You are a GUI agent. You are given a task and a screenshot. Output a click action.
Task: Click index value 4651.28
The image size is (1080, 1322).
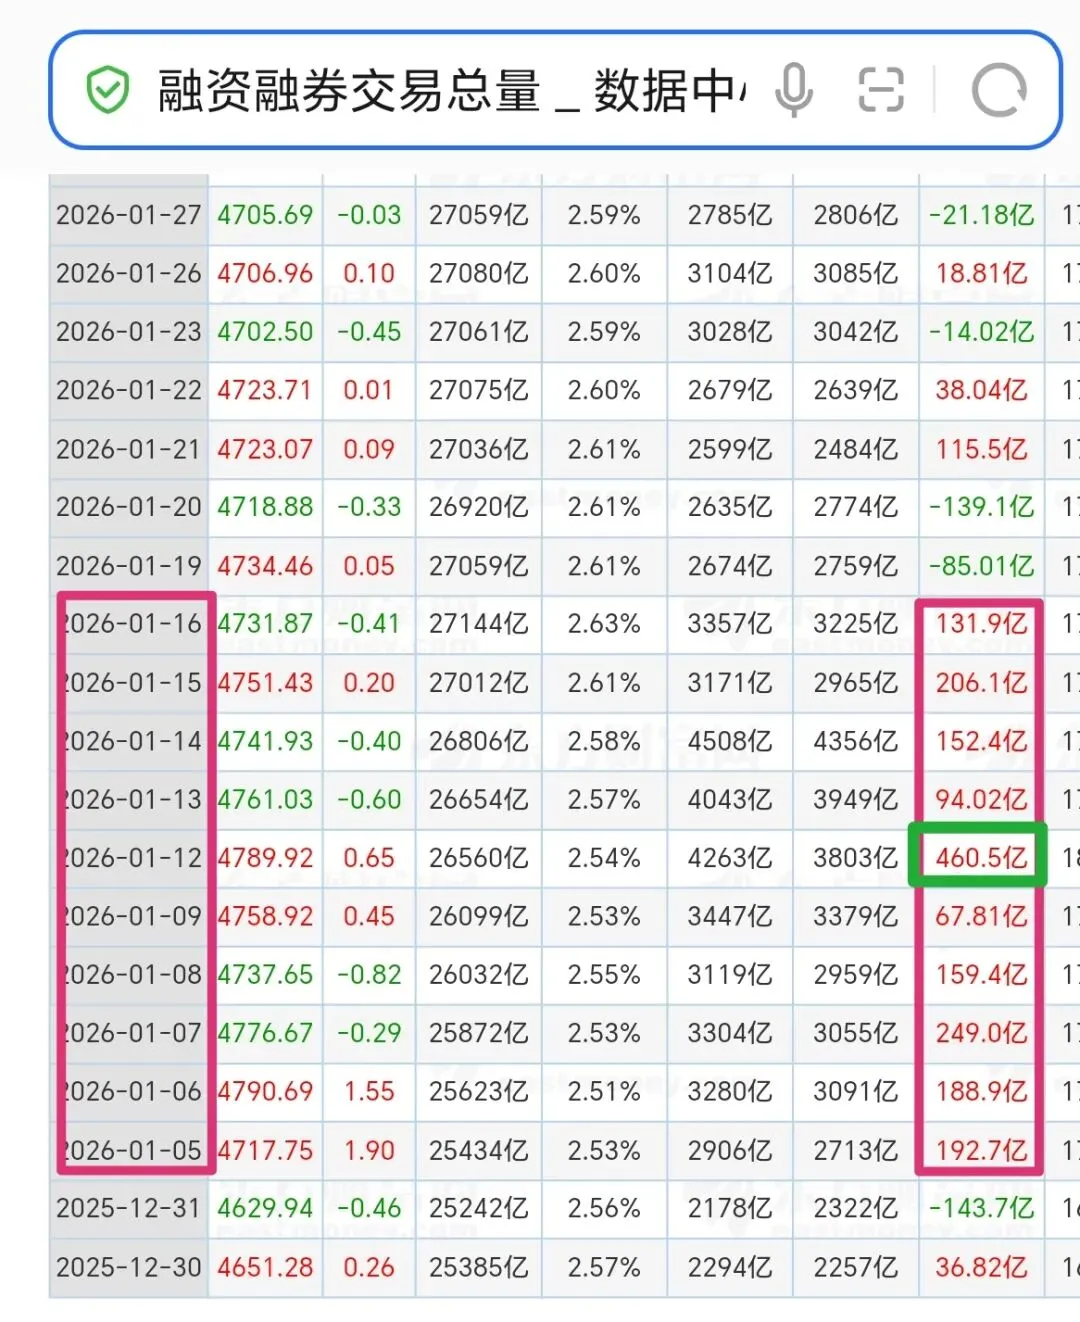(265, 1268)
